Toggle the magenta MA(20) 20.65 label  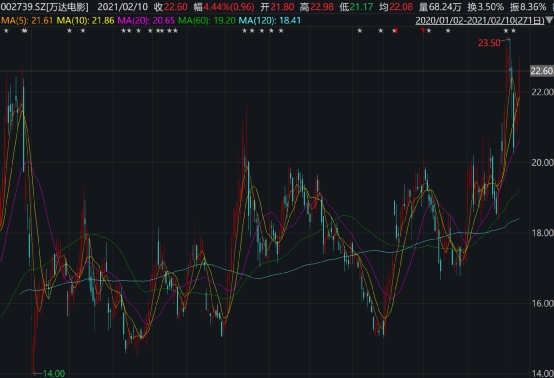[146, 20]
